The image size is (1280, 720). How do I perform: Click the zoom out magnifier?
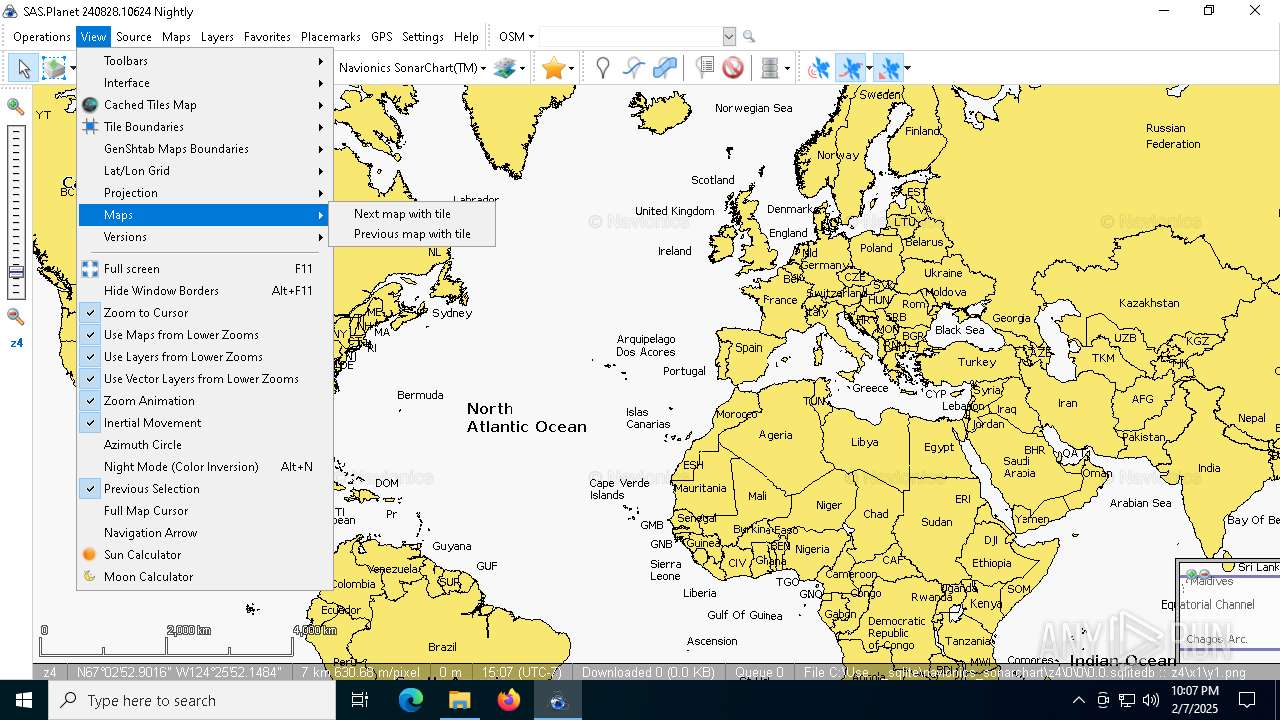pos(15,317)
